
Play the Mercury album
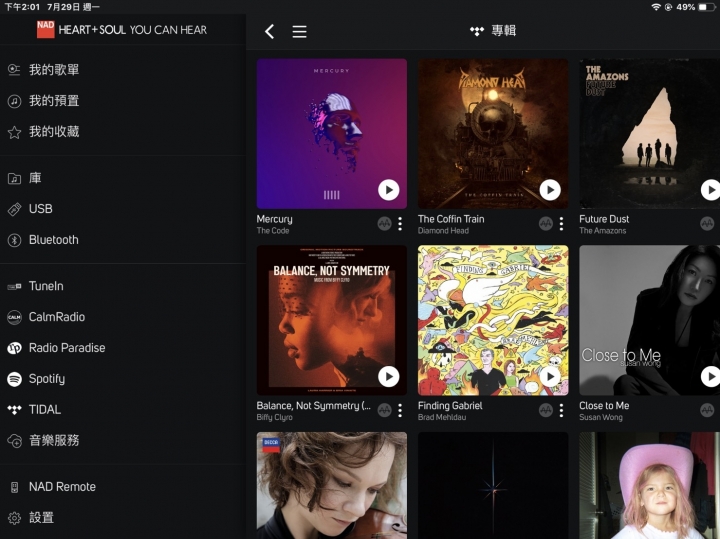[x=388, y=190]
